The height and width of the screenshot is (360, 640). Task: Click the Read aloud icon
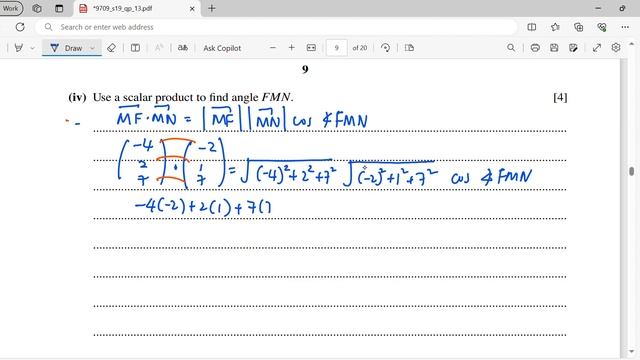click(159, 48)
